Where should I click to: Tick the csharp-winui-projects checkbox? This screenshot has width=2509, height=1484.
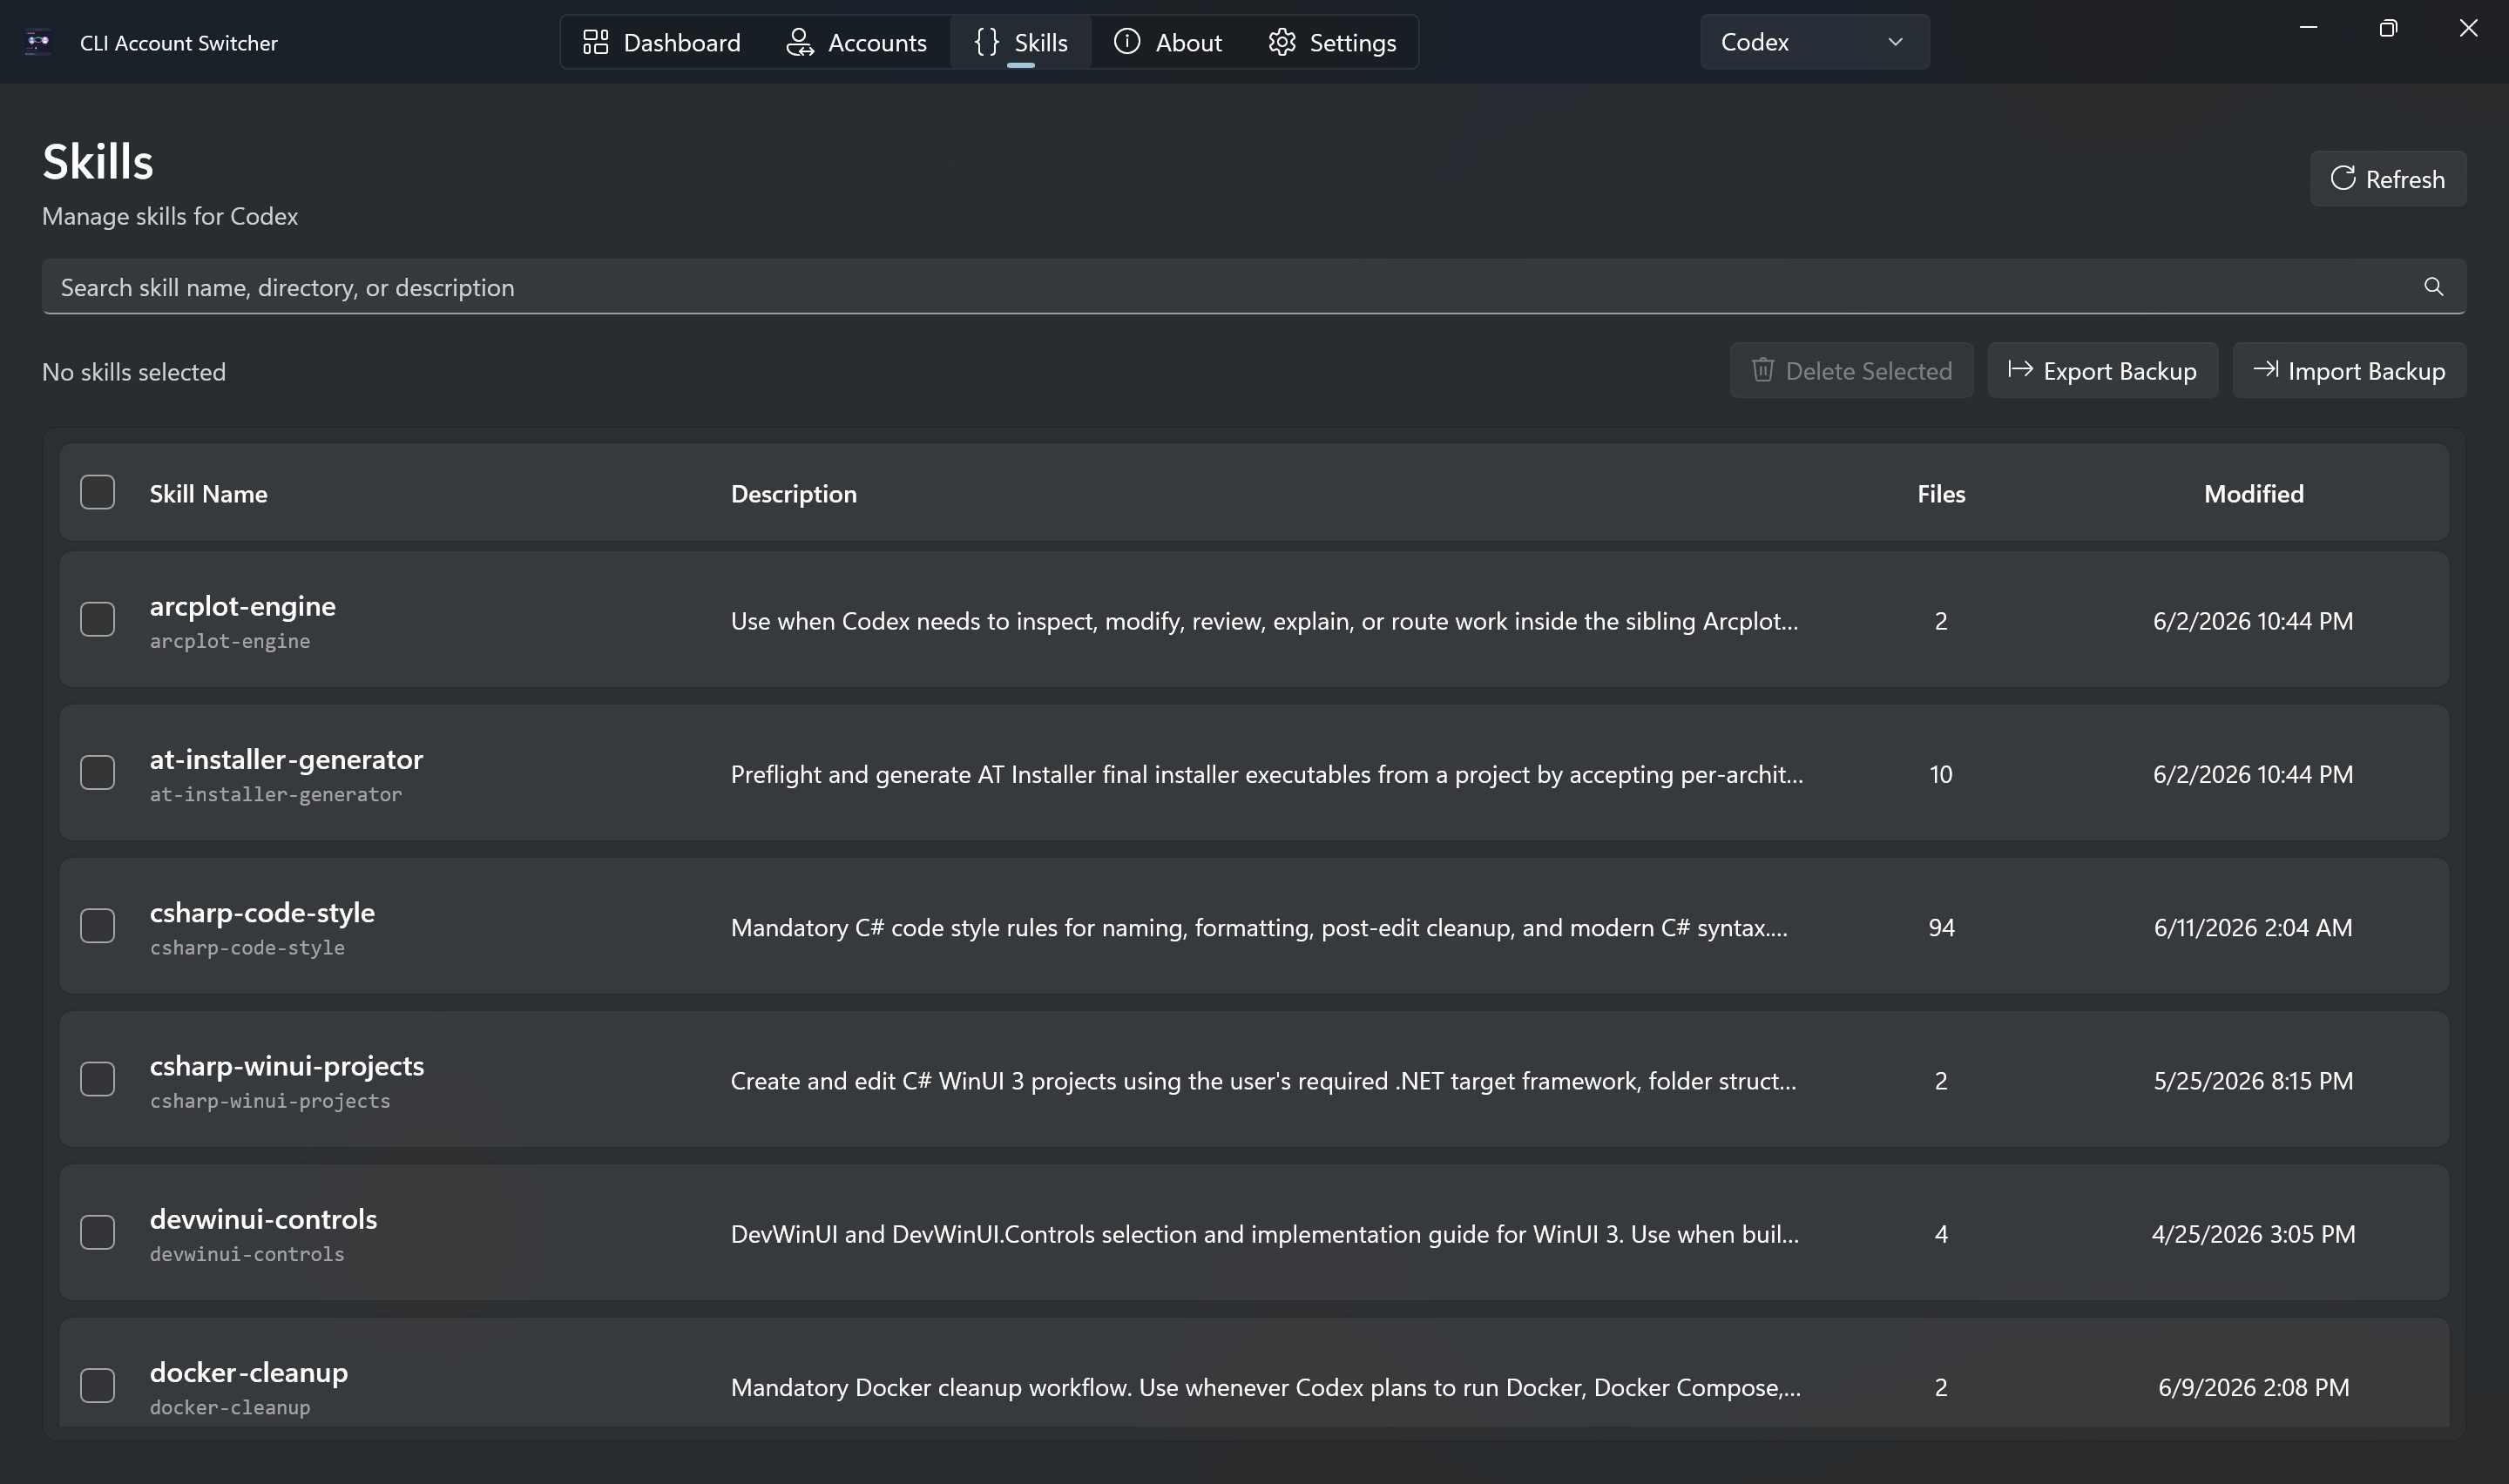coord(97,1080)
